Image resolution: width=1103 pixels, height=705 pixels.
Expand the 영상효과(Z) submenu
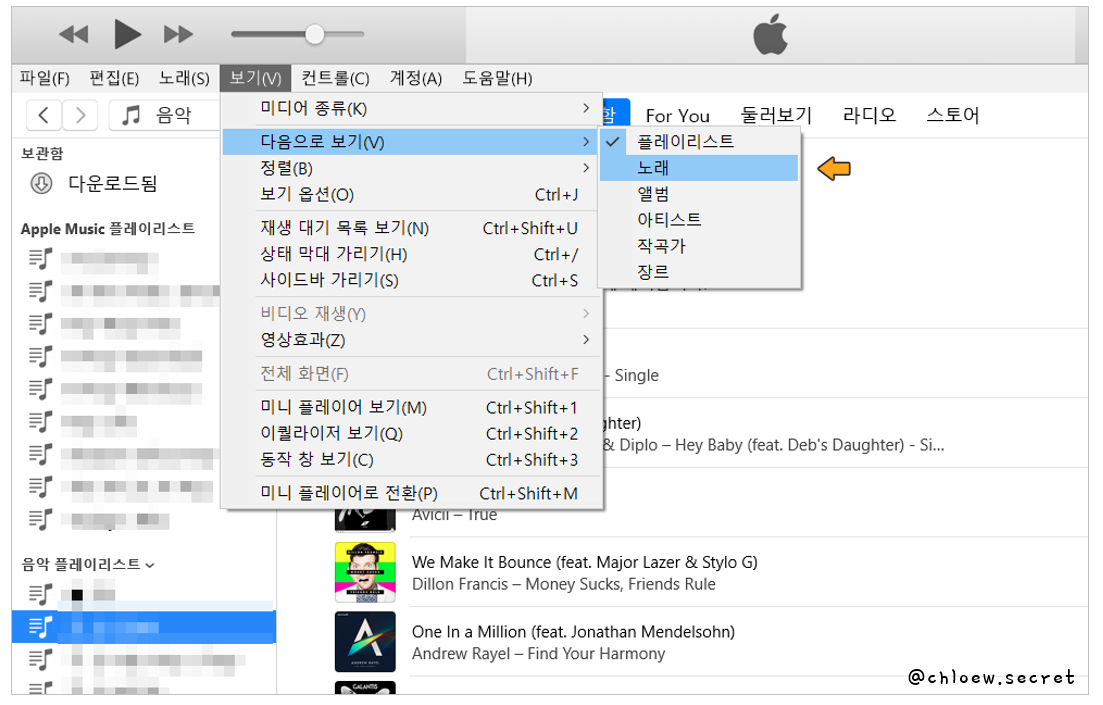pyautogui.click(x=412, y=340)
